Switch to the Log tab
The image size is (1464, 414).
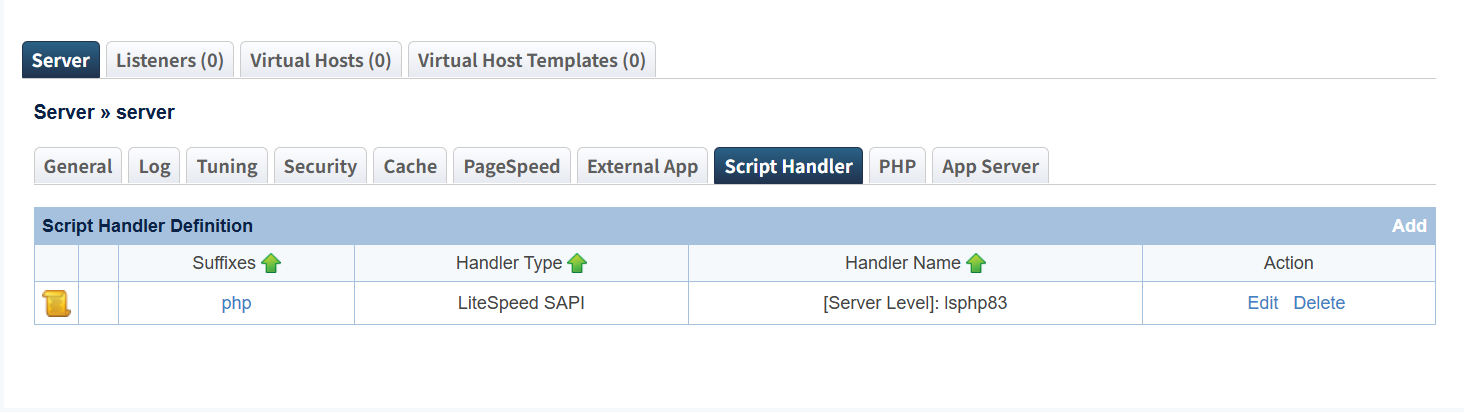pyautogui.click(x=154, y=166)
